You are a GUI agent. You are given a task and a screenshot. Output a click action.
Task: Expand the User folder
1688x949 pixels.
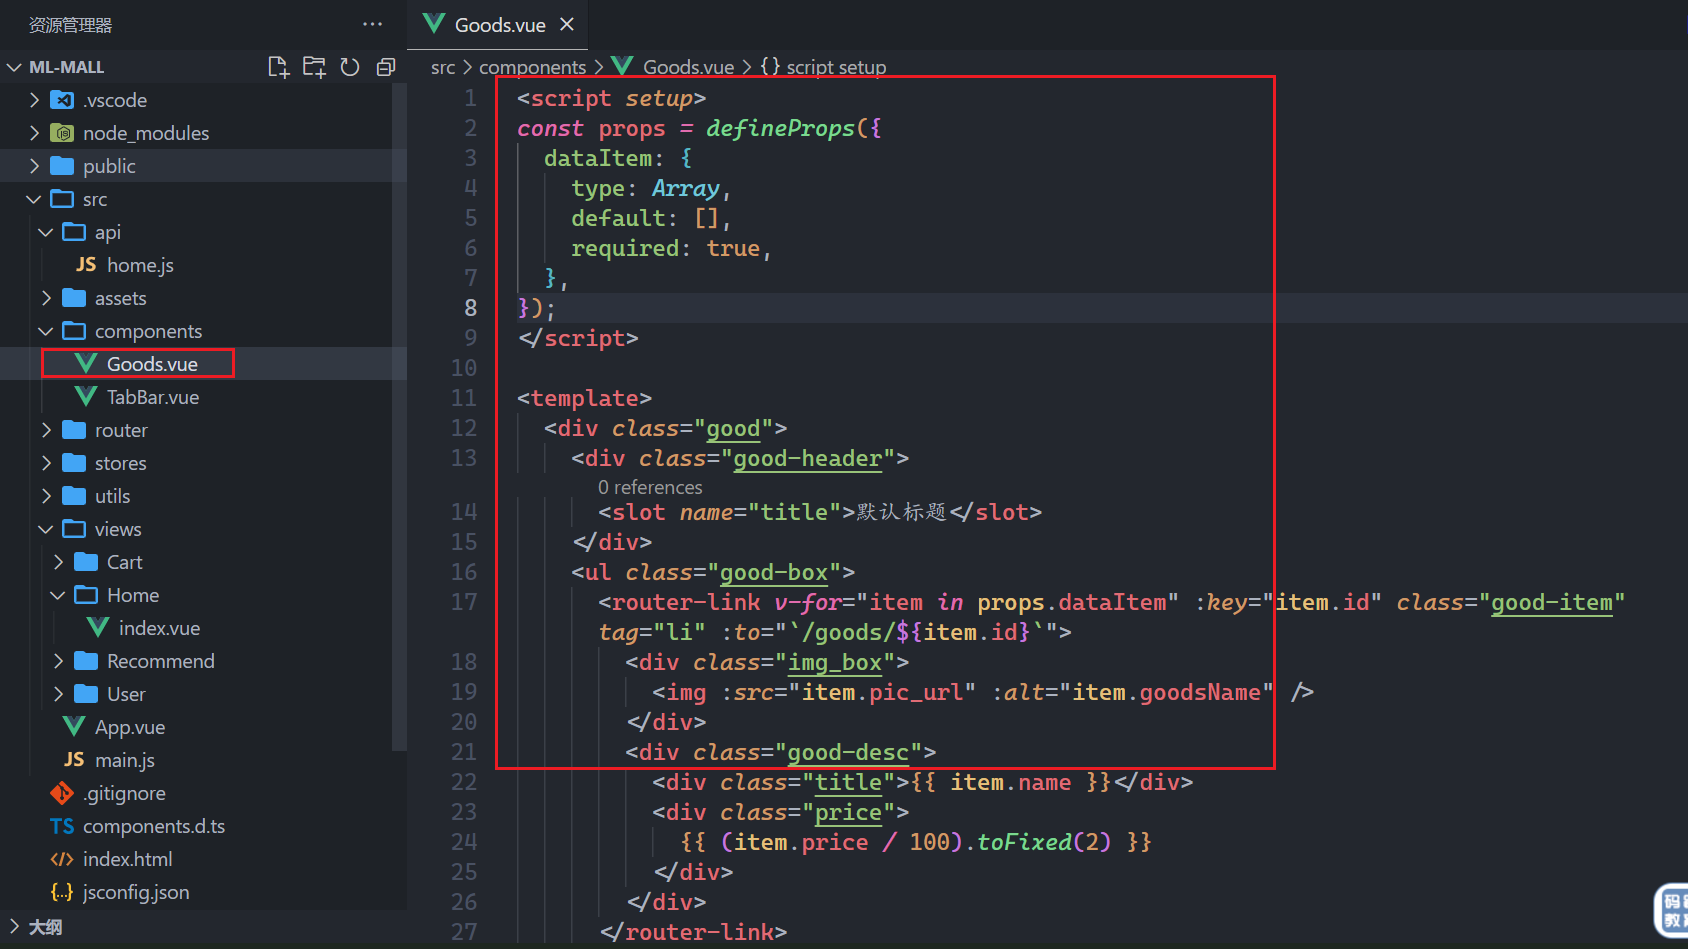point(58,694)
